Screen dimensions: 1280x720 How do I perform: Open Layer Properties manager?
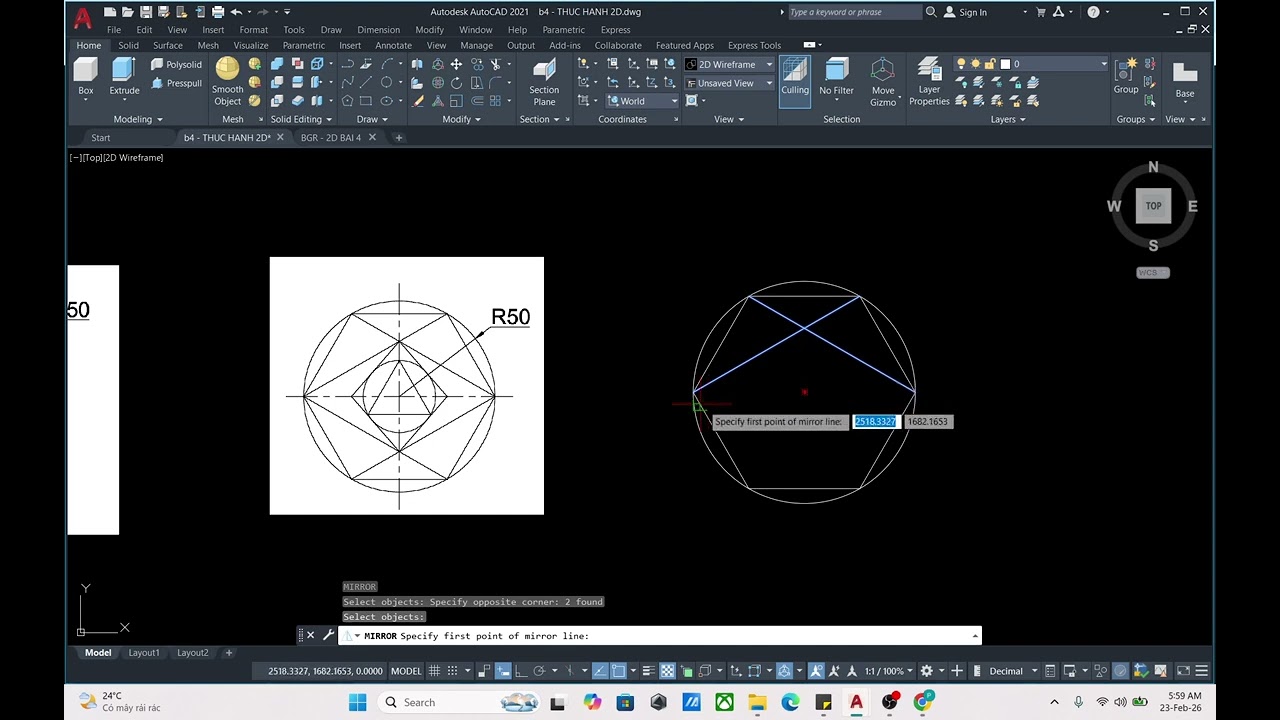pyautogui.click(x=929, y=81)
